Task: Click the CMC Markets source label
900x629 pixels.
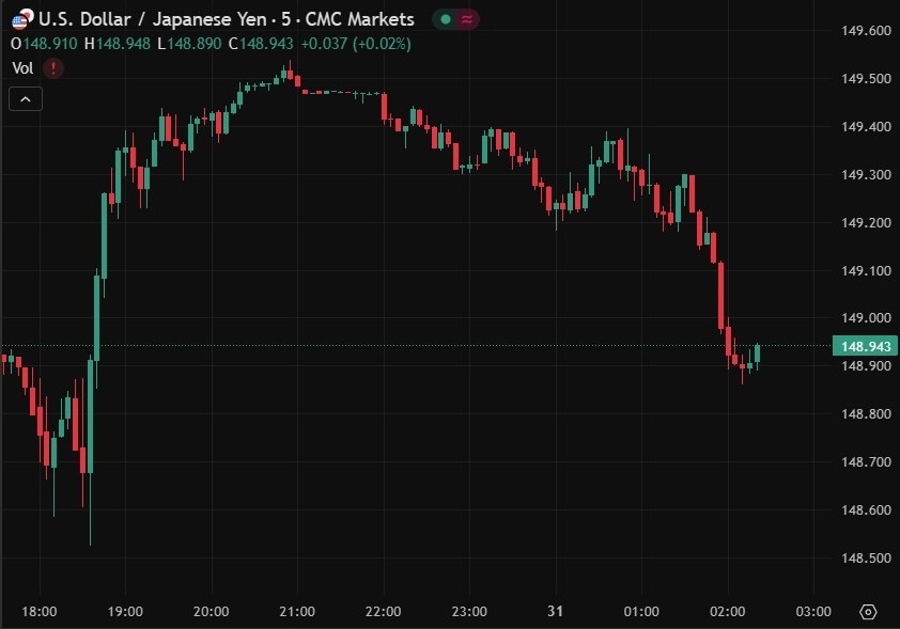Action: [x=359, y=20]
